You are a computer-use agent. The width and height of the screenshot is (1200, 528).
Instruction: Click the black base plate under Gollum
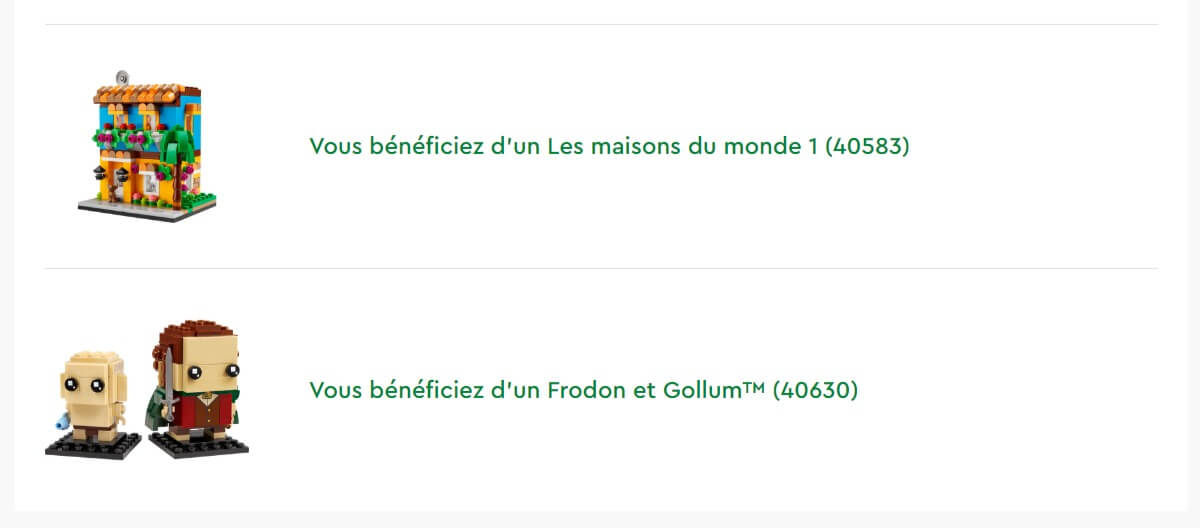point(92,446)
